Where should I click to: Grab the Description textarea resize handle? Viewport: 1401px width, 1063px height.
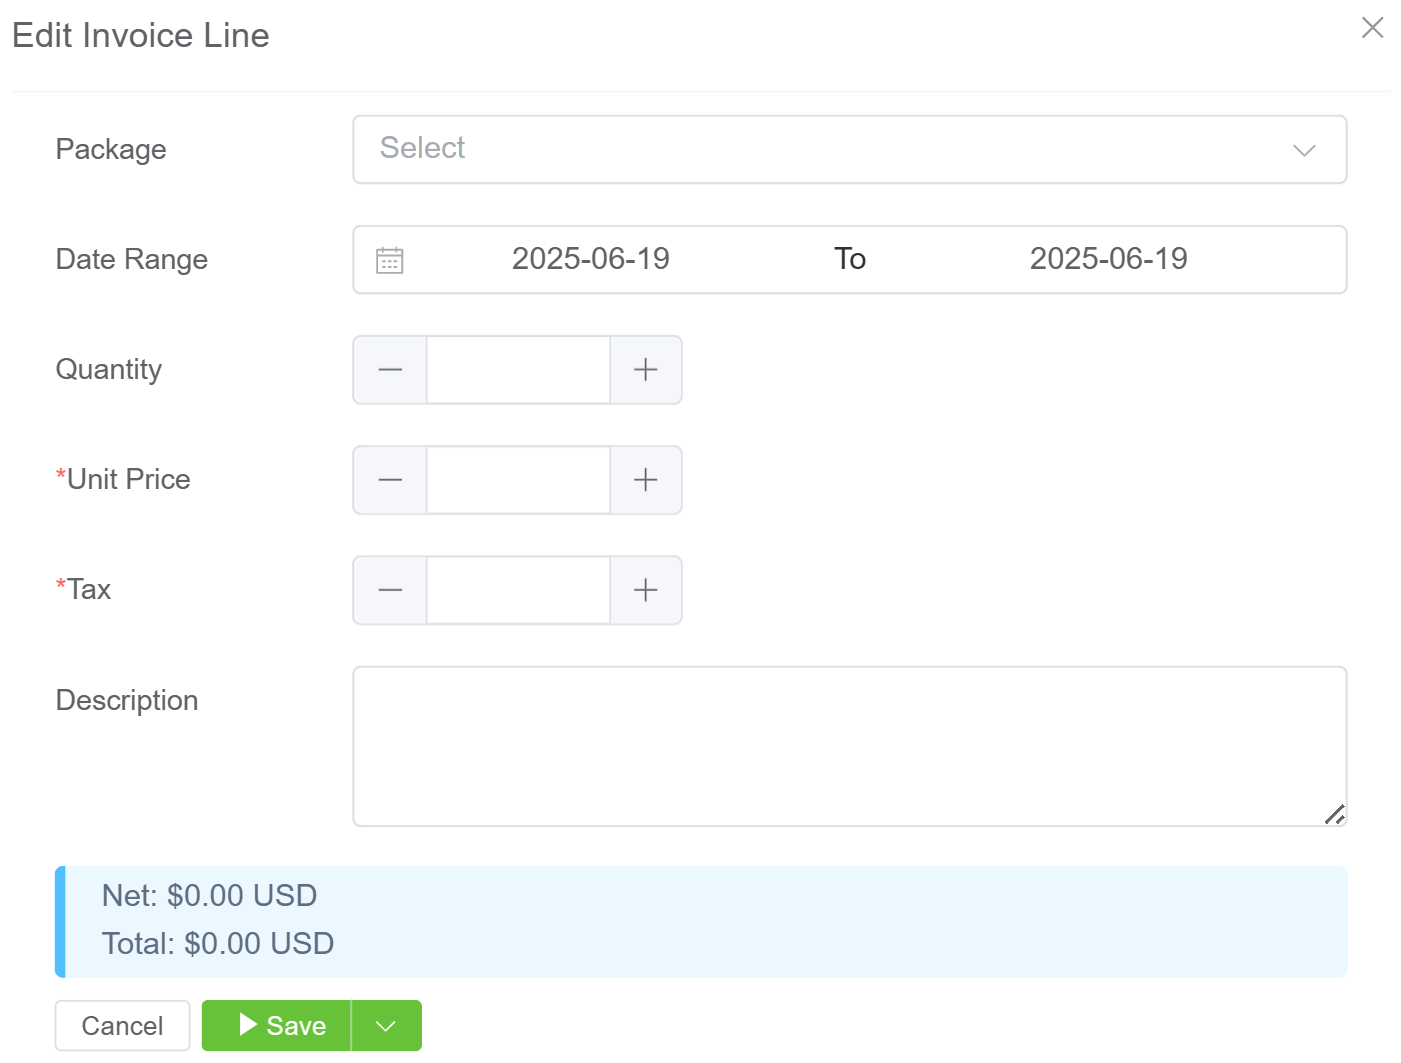(x=1335, y=814)
